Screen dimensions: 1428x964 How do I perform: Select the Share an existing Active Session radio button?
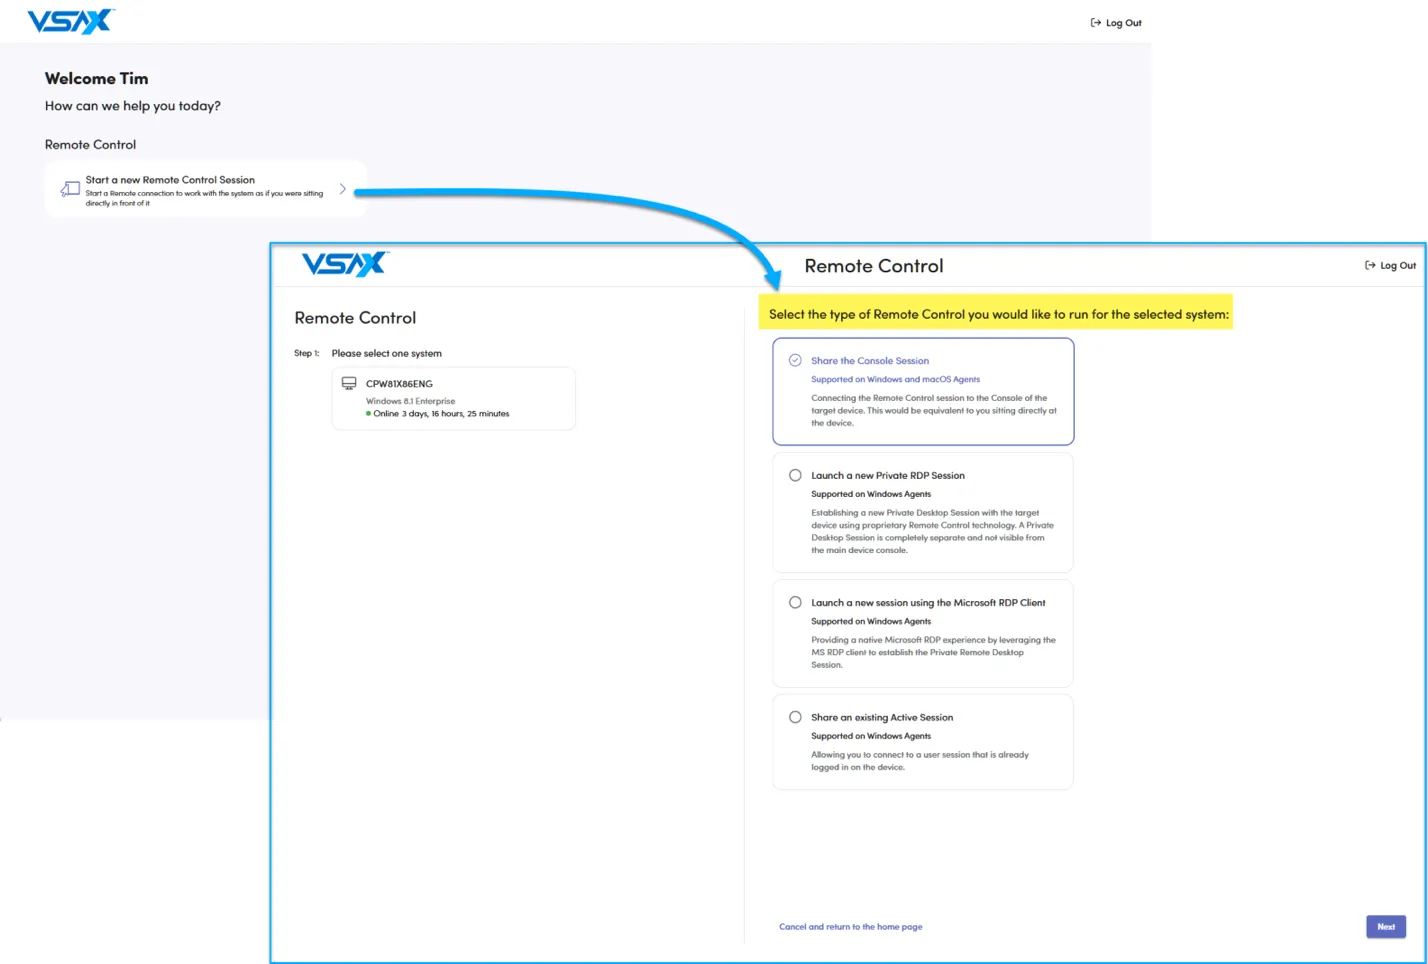pos(795,718)
